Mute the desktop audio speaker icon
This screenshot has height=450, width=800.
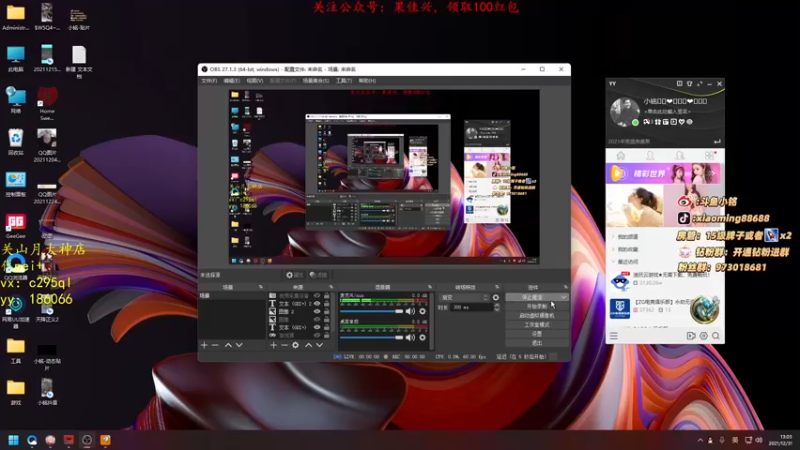[x=410, y=337]
